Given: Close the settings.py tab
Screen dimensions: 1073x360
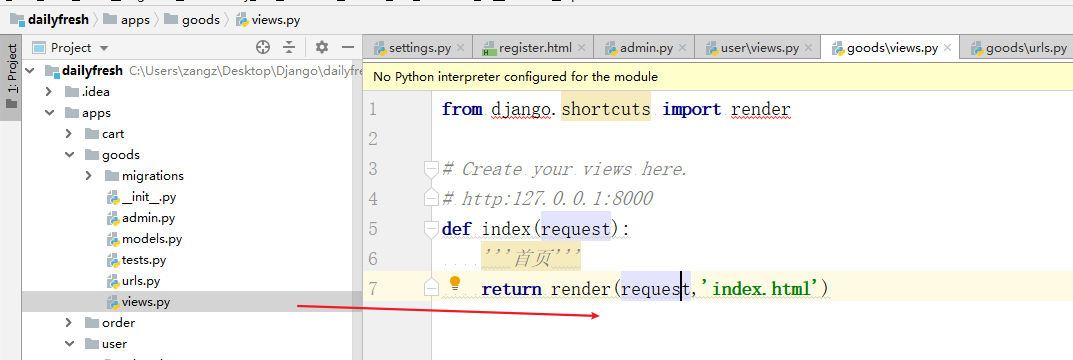Looking at the screenshot, I should point(460,48).
